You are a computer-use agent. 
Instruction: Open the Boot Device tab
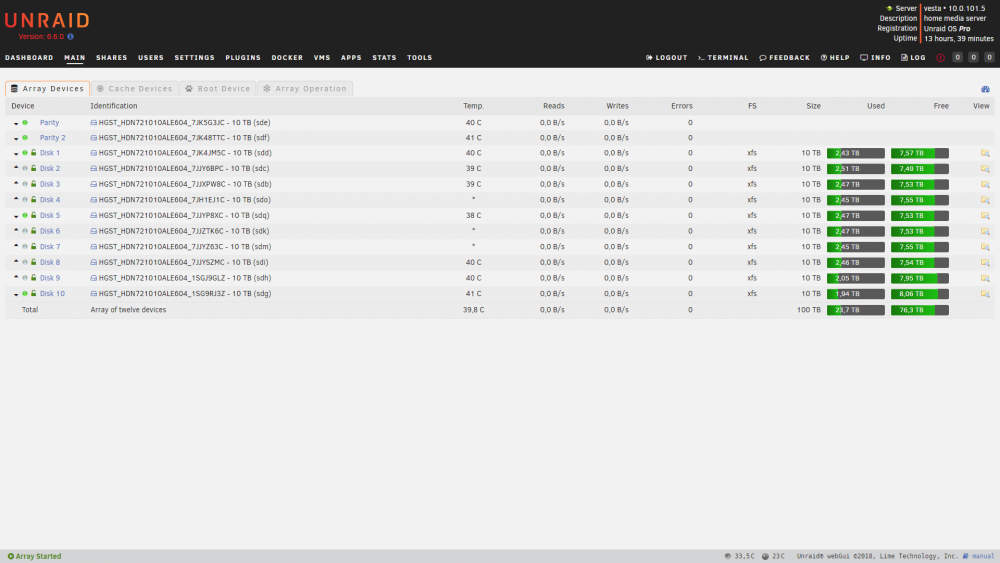tap(218, 89)
